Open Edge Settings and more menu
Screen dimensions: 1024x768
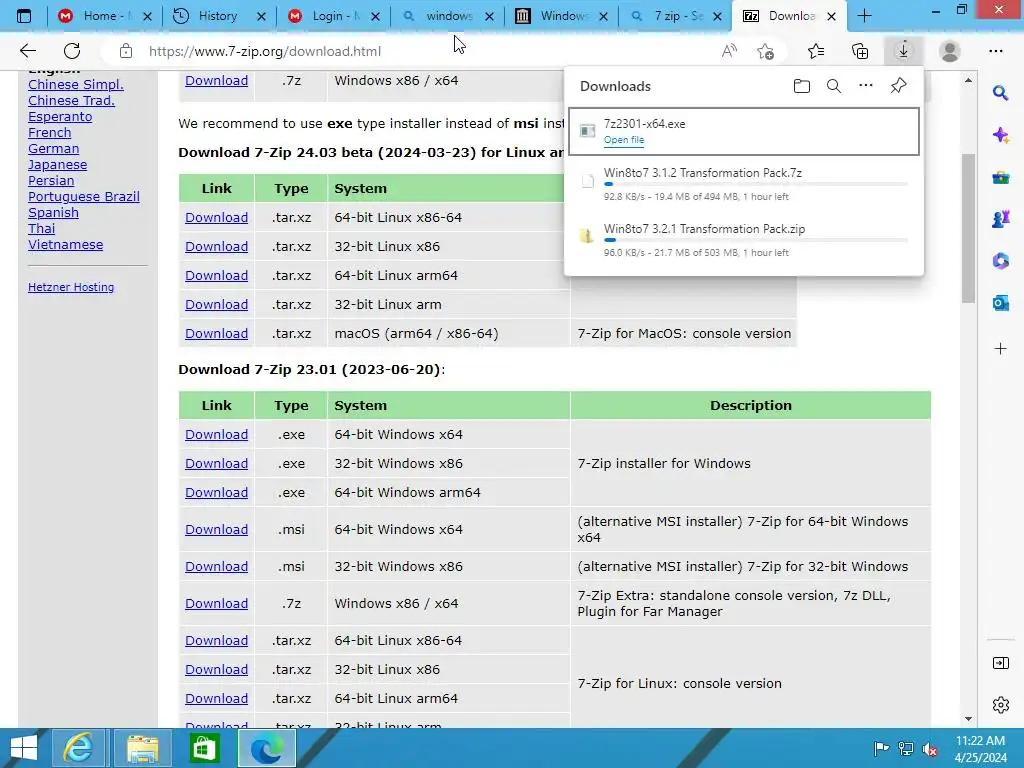tap(995, 51)
